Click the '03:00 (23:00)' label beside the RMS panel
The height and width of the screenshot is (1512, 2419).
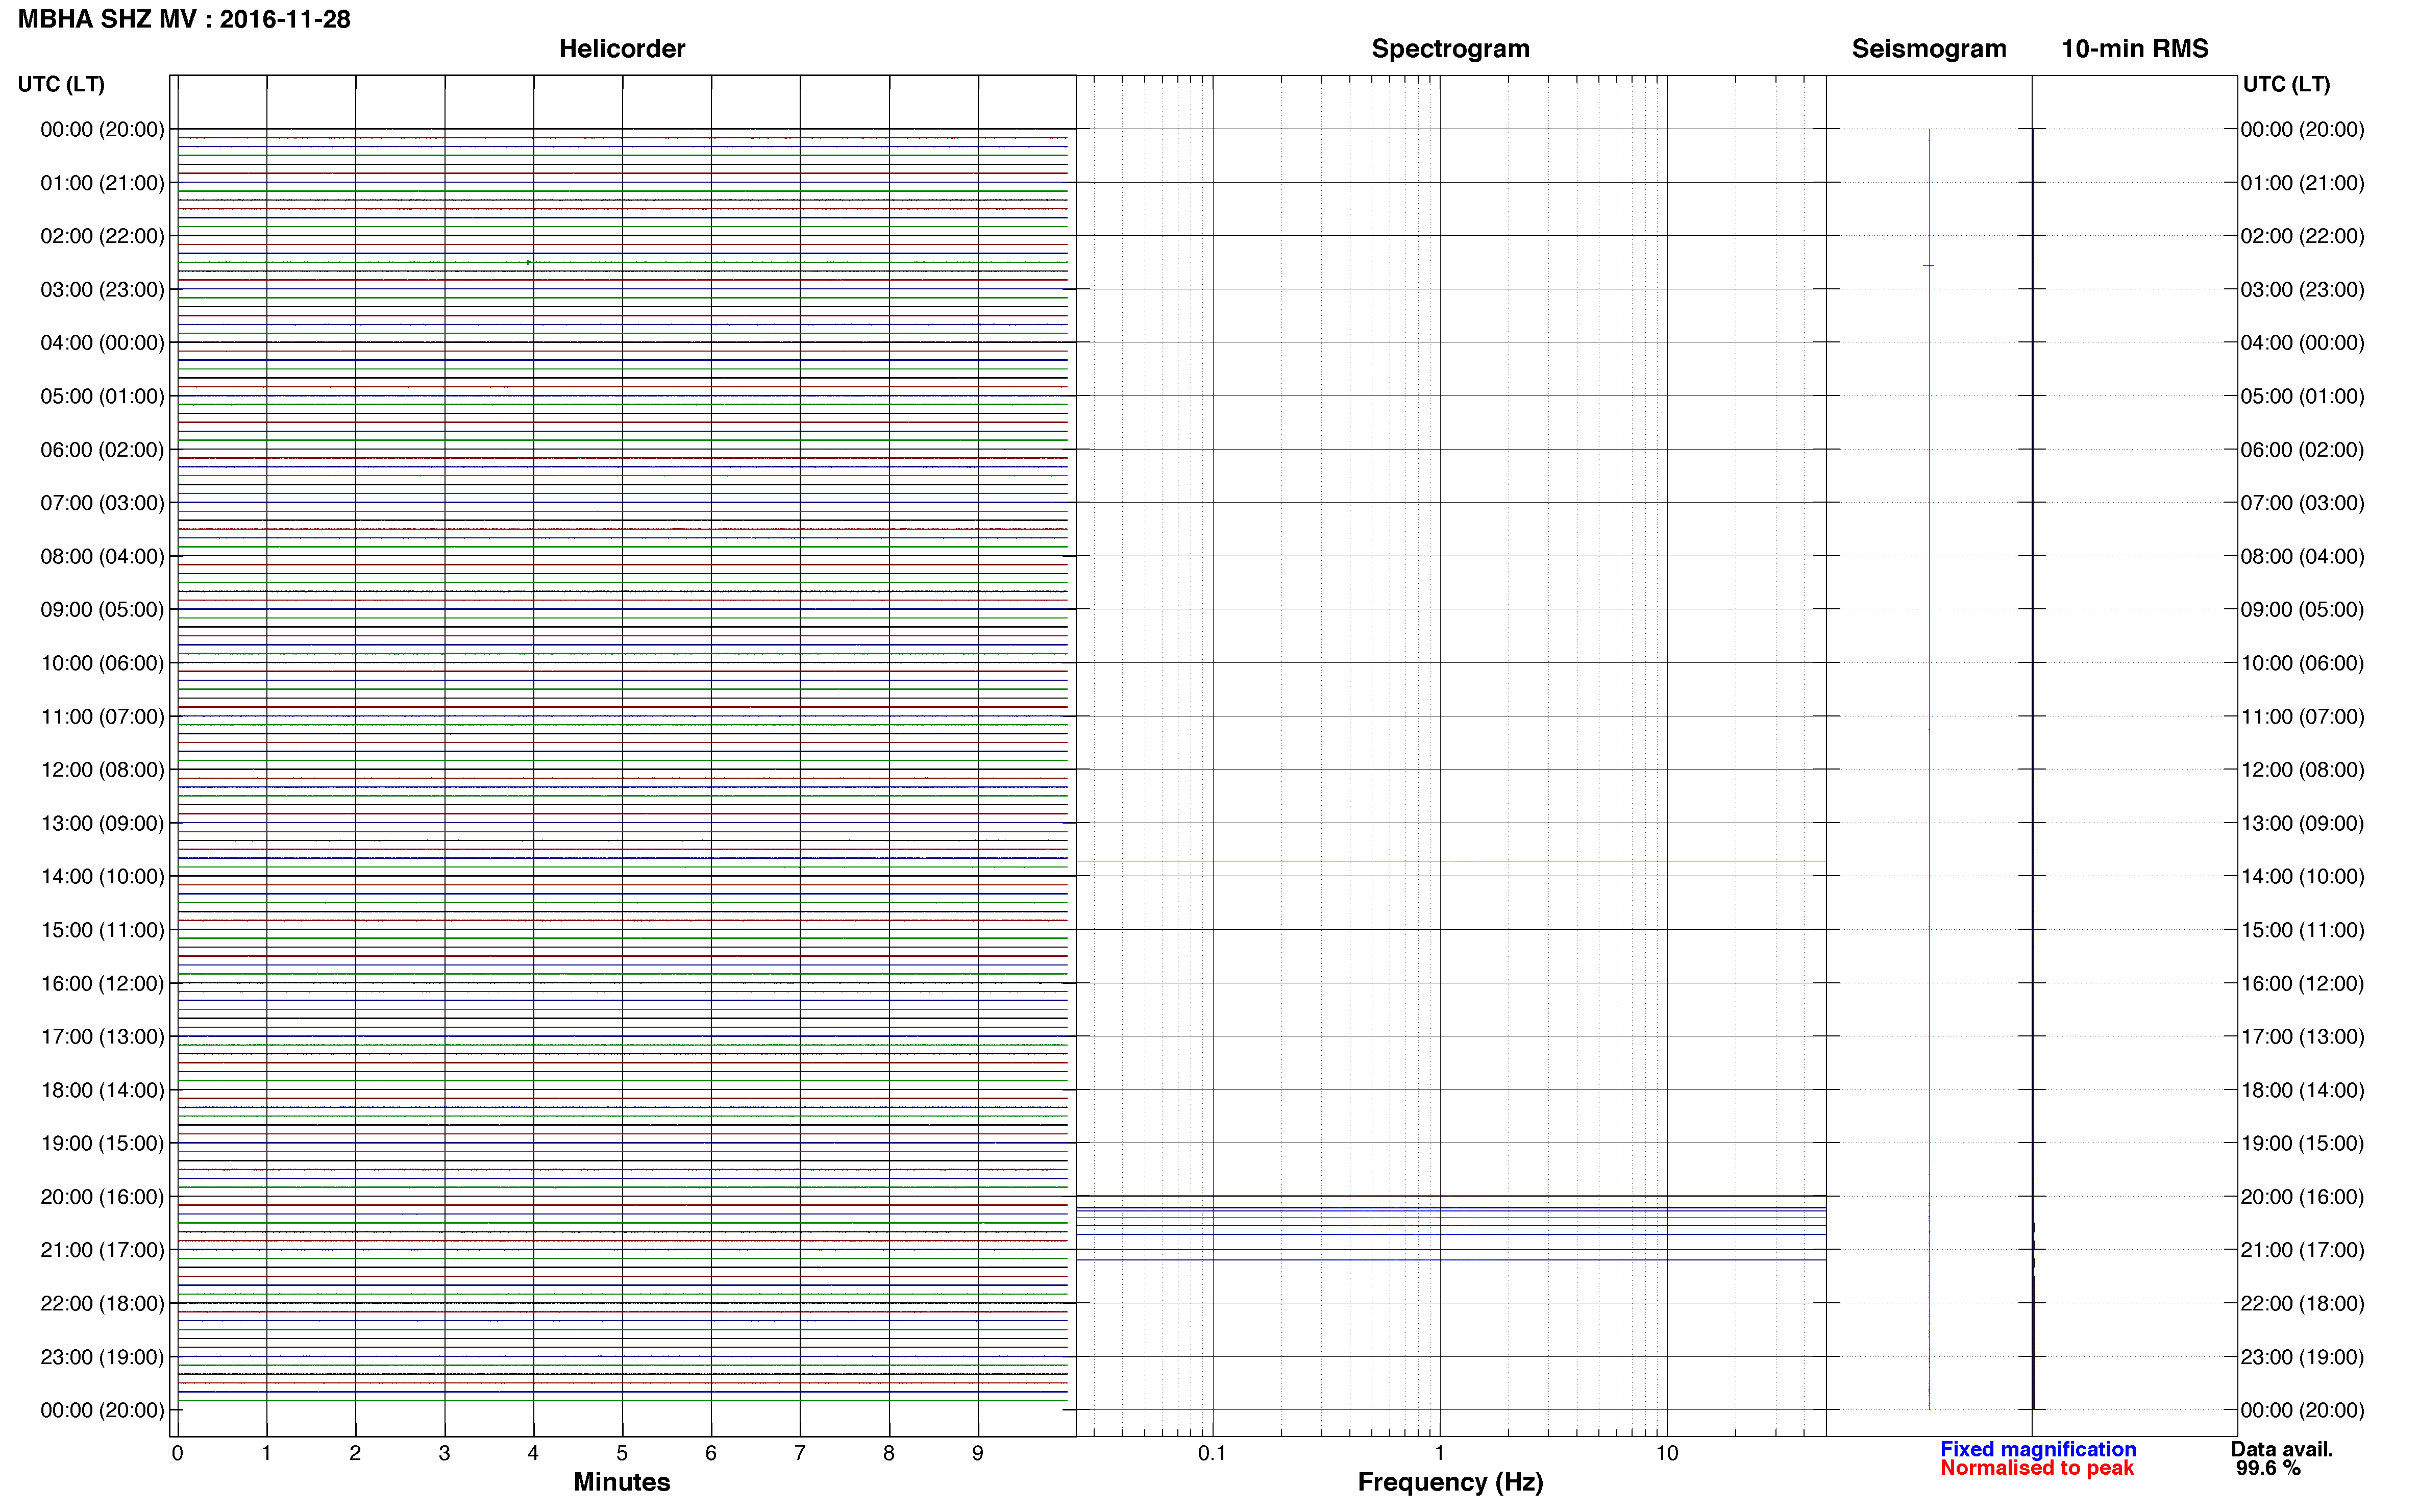click(2302, 290)
